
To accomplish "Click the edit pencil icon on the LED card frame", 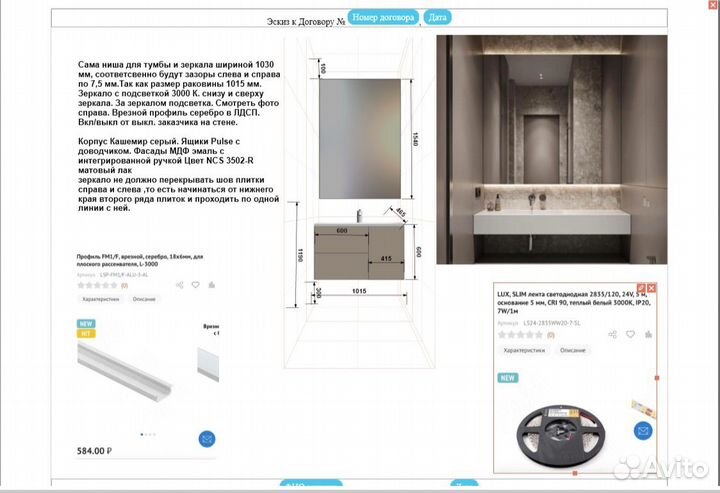I will 643,289.
